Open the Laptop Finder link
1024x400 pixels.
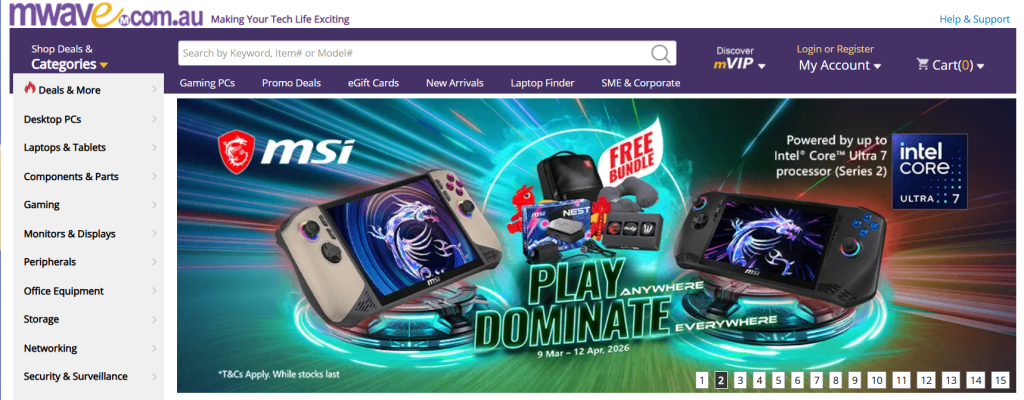[x=543, y=83]
